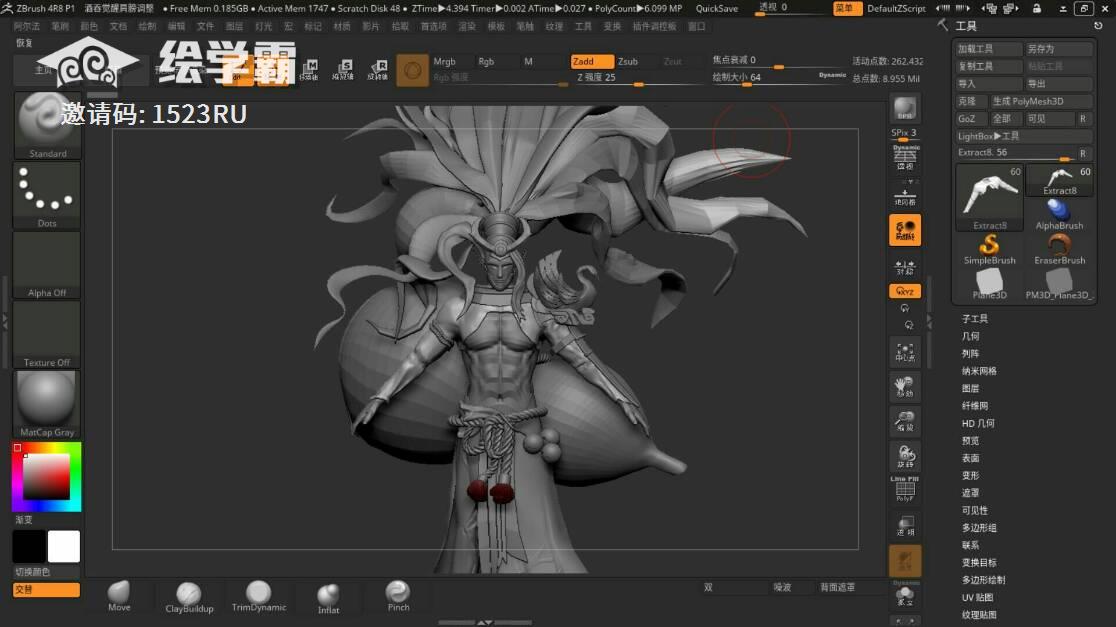Click the frame center point icon

905,352
